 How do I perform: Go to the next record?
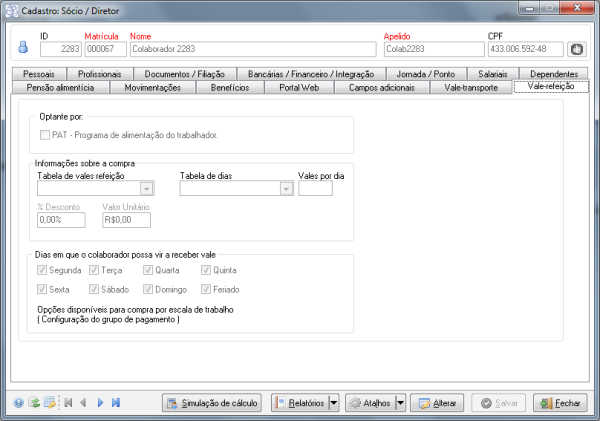tap(100, 403)
